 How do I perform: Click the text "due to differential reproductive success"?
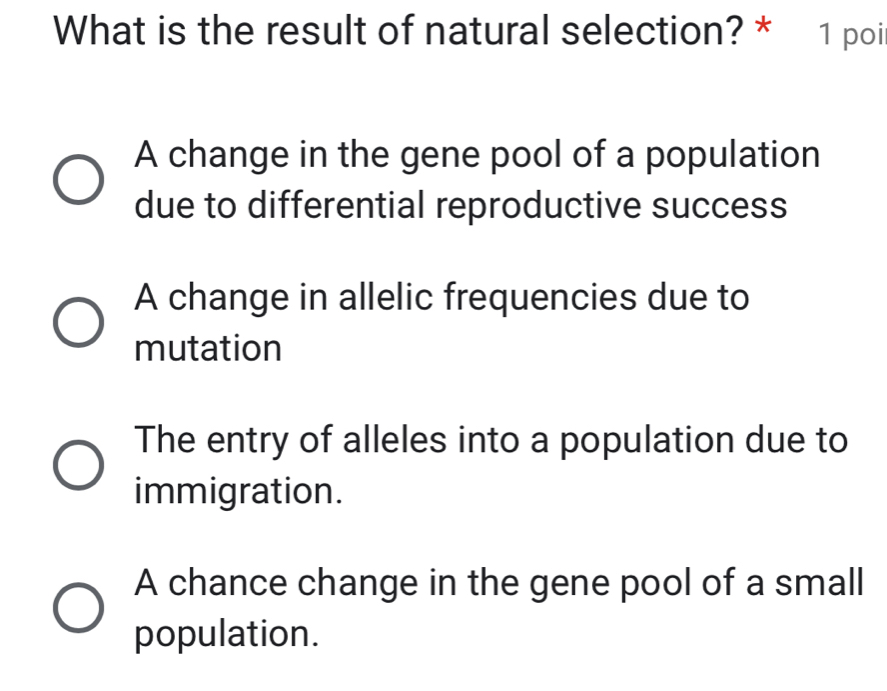click(460, 206)
